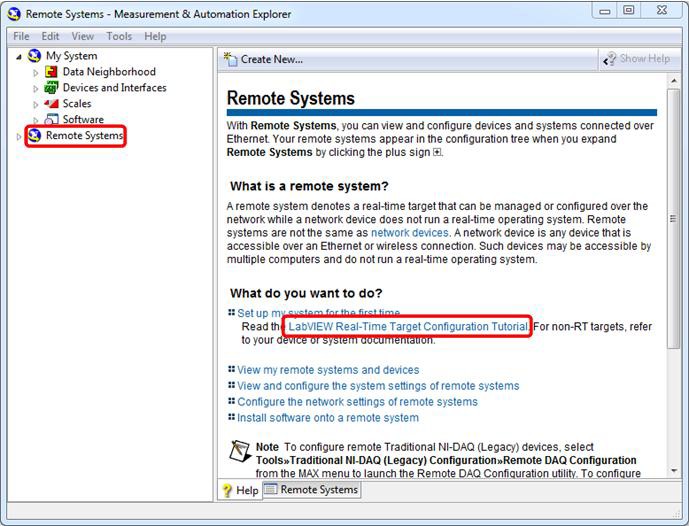Click the 'What is a remote system?' heading
689x526 pixels.
pos(309,186)
